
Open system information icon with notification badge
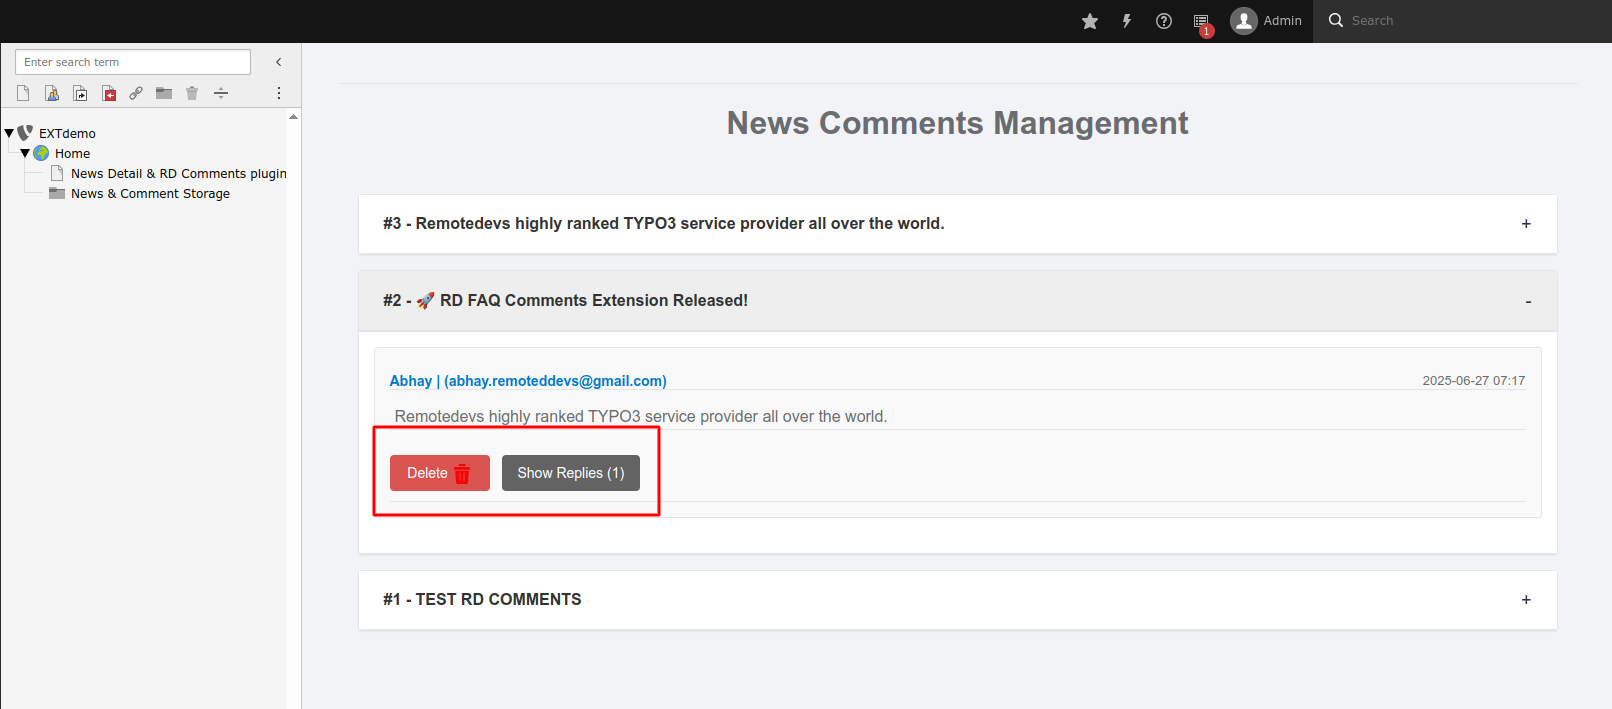(1202, 23)
